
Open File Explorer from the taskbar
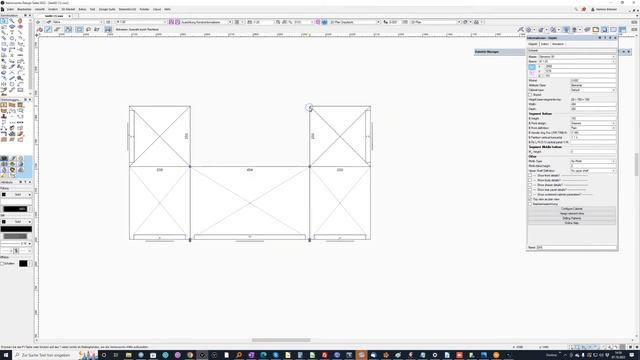(129, 355)
